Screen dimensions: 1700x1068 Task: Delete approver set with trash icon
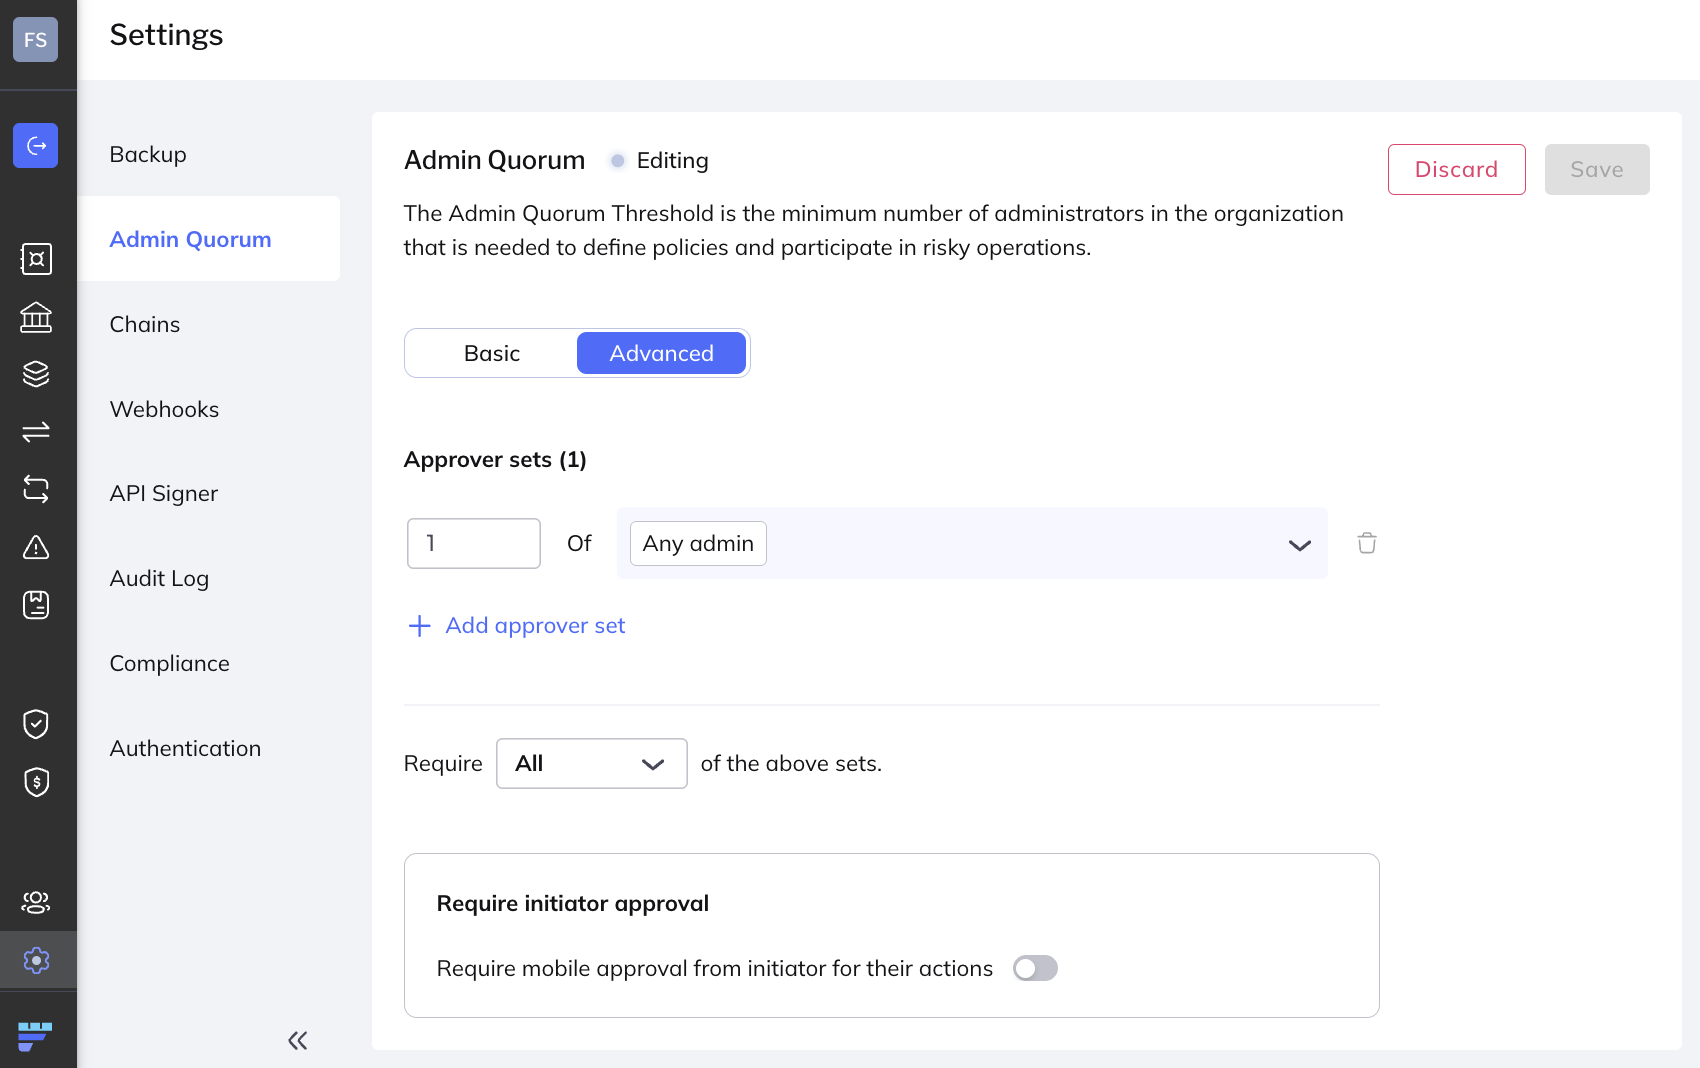(x=1366, y=543)
